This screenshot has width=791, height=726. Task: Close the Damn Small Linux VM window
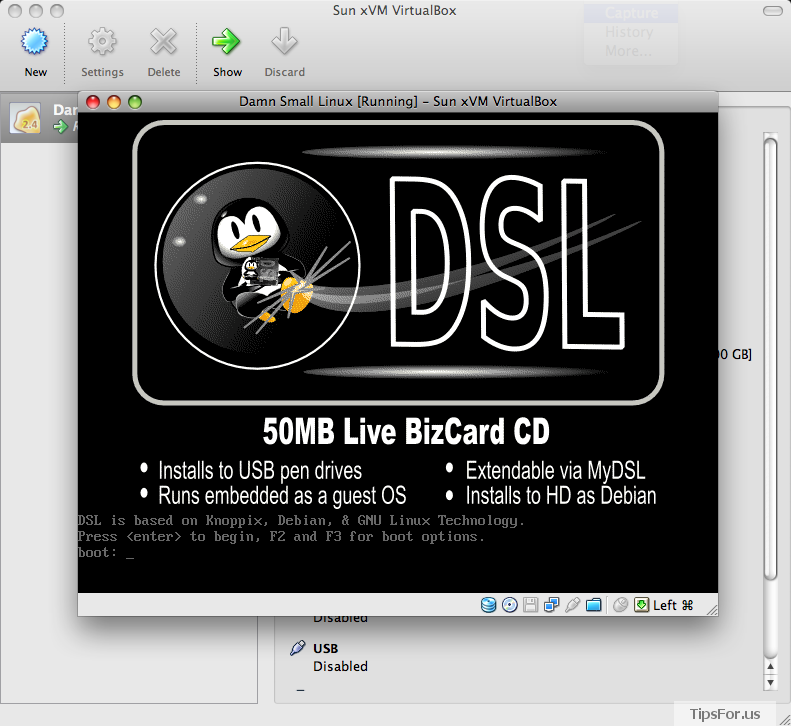coord(93,102)
